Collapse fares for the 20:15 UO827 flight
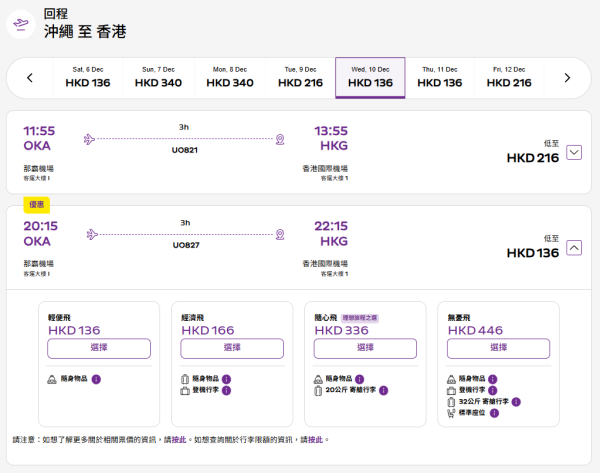This screenshot has height=473, width=600. (574, 247)
